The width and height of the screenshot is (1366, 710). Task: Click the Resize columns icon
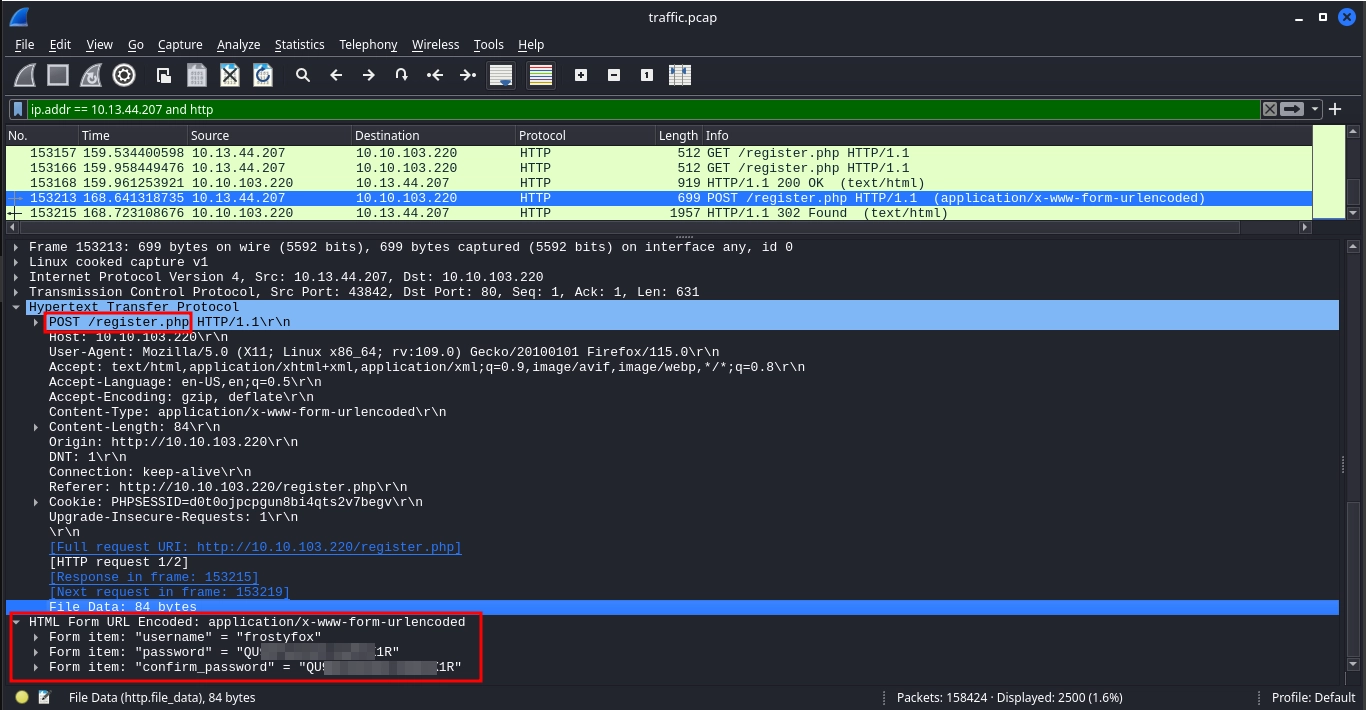point(680,75)
